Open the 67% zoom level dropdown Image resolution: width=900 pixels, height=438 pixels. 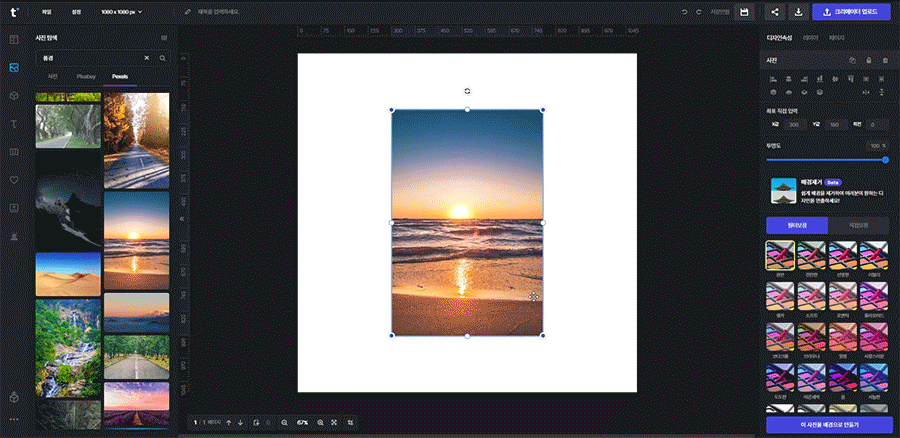click(x=302, y=423)
